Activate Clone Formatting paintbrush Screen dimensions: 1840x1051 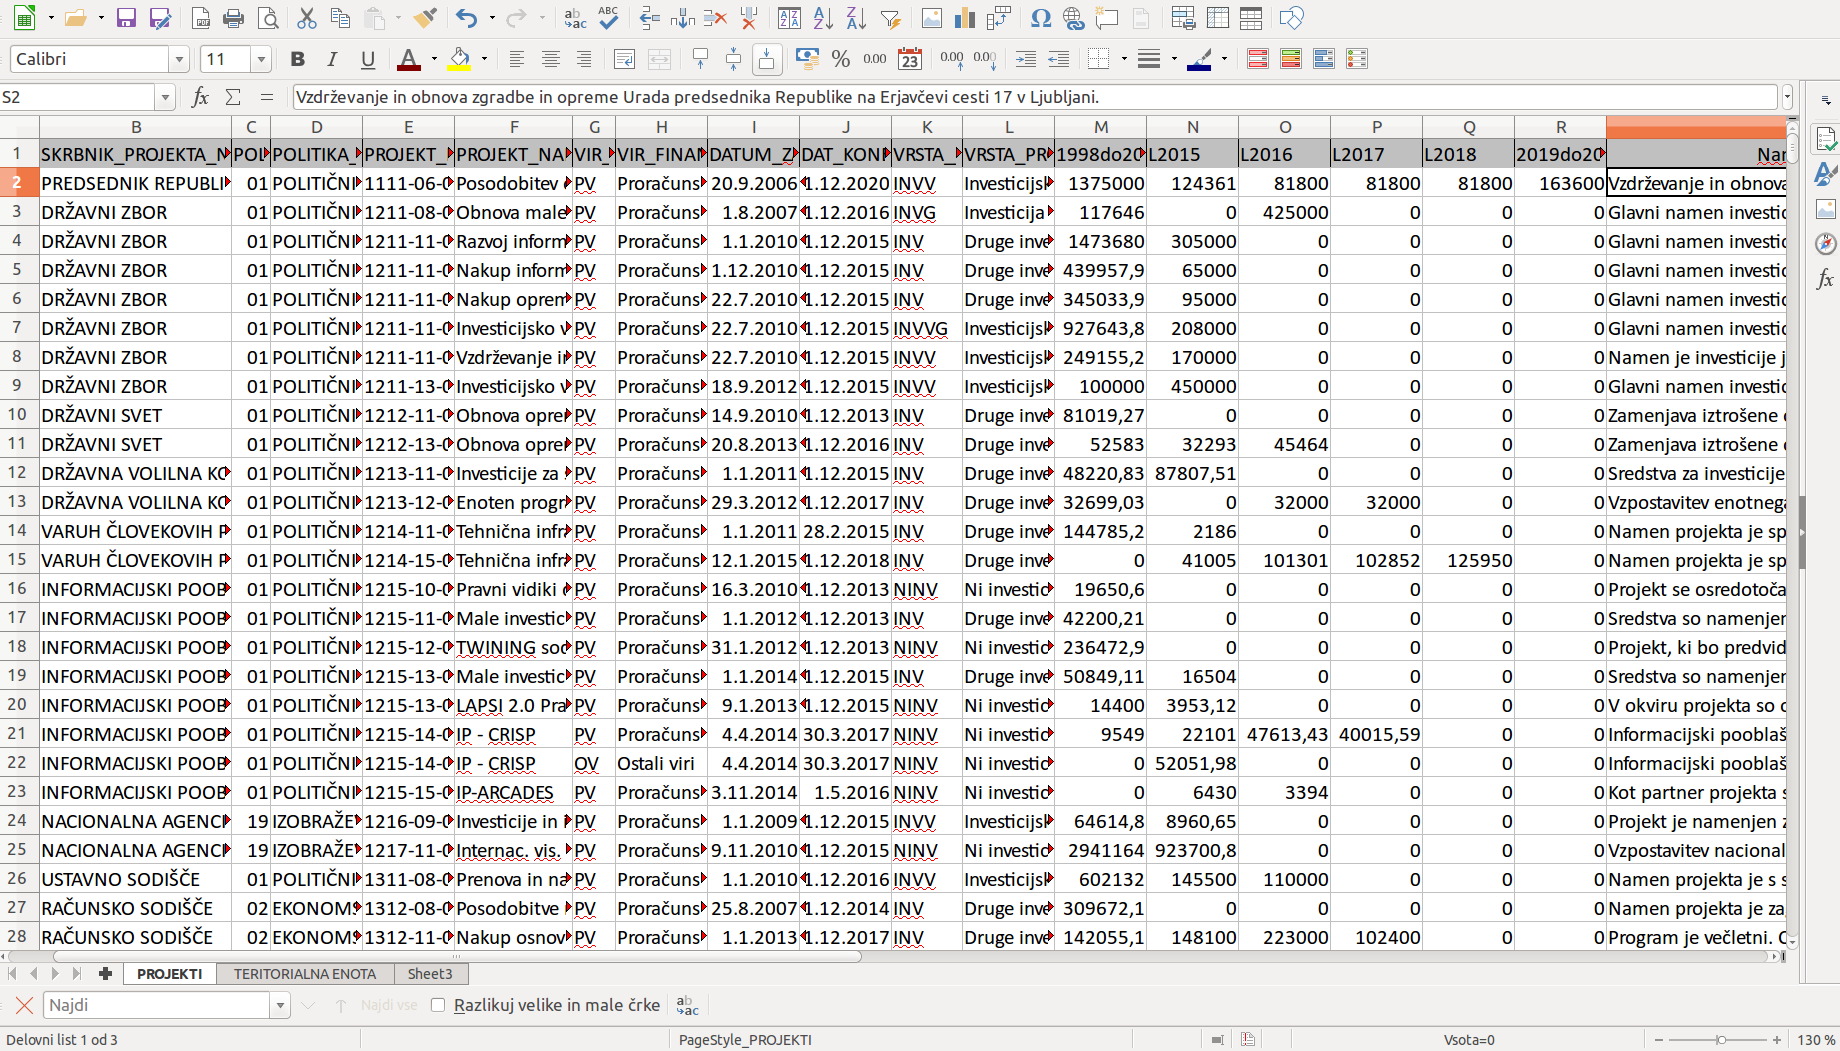tap(425, 18)
